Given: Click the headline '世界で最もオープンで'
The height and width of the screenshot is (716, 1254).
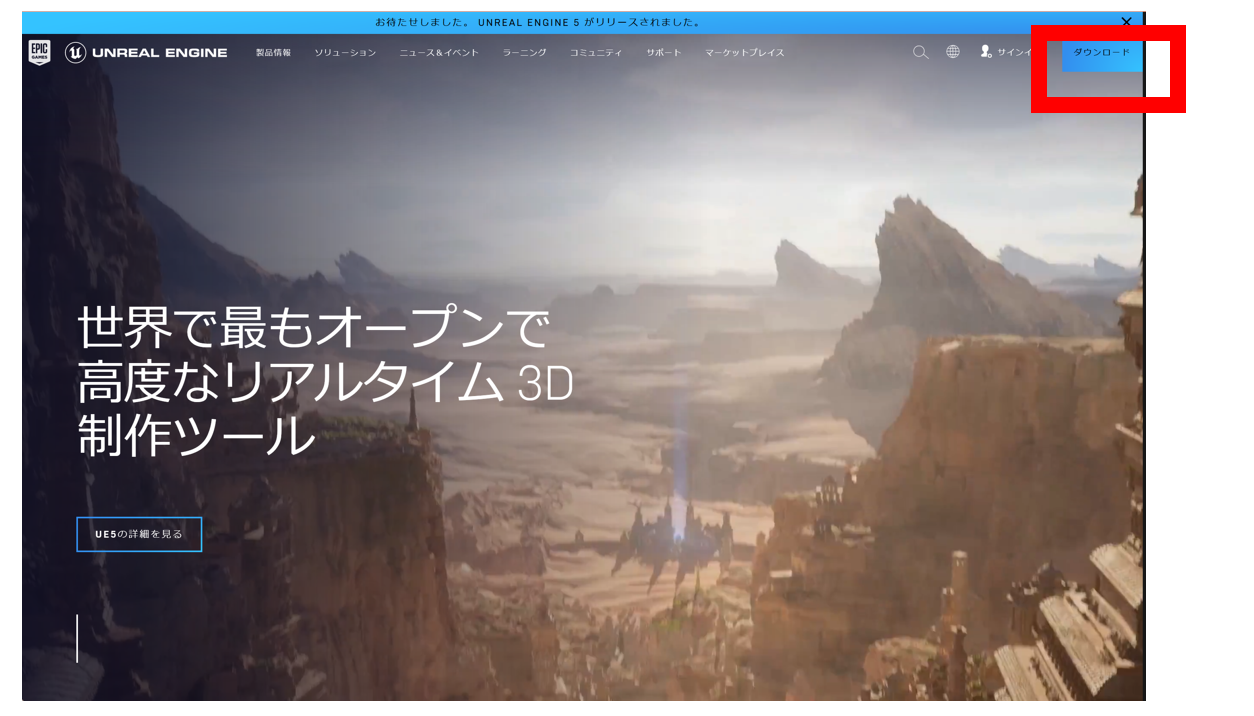Looking at the screenshot, I should [314, 329].
